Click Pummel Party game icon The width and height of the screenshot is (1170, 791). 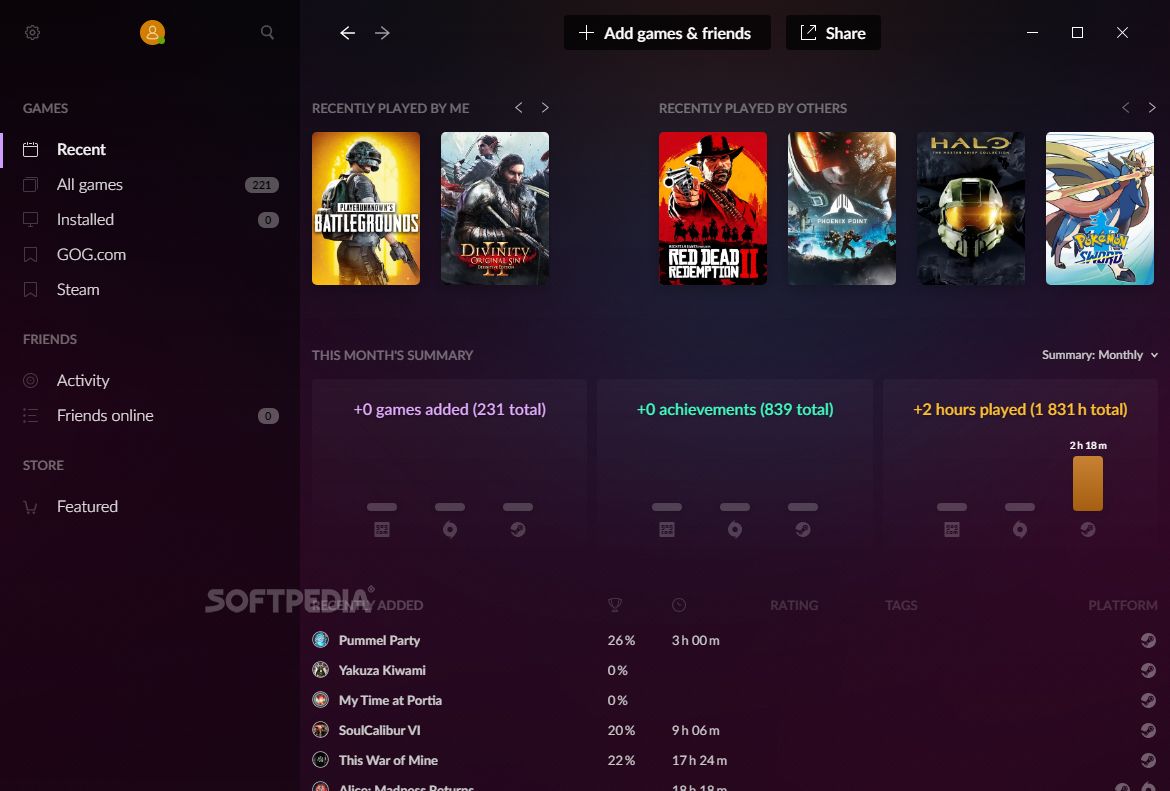coord(321,640)
